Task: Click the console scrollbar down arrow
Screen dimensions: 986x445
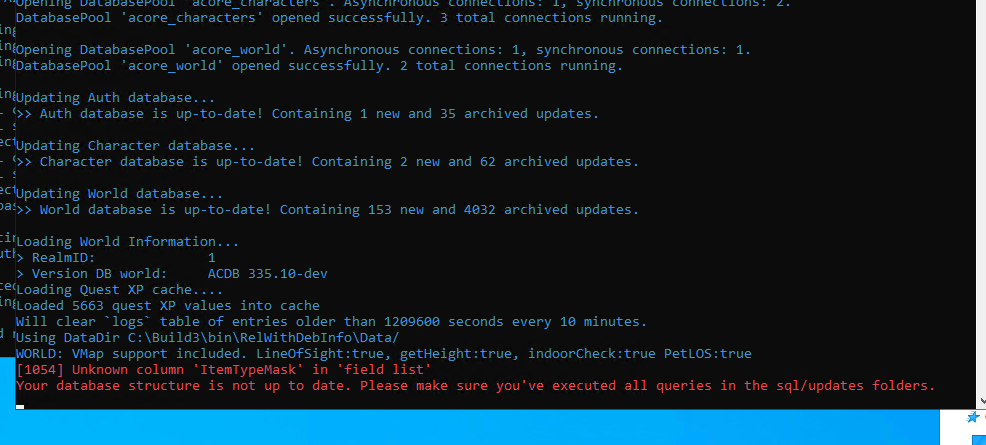Action: [982, 401]
